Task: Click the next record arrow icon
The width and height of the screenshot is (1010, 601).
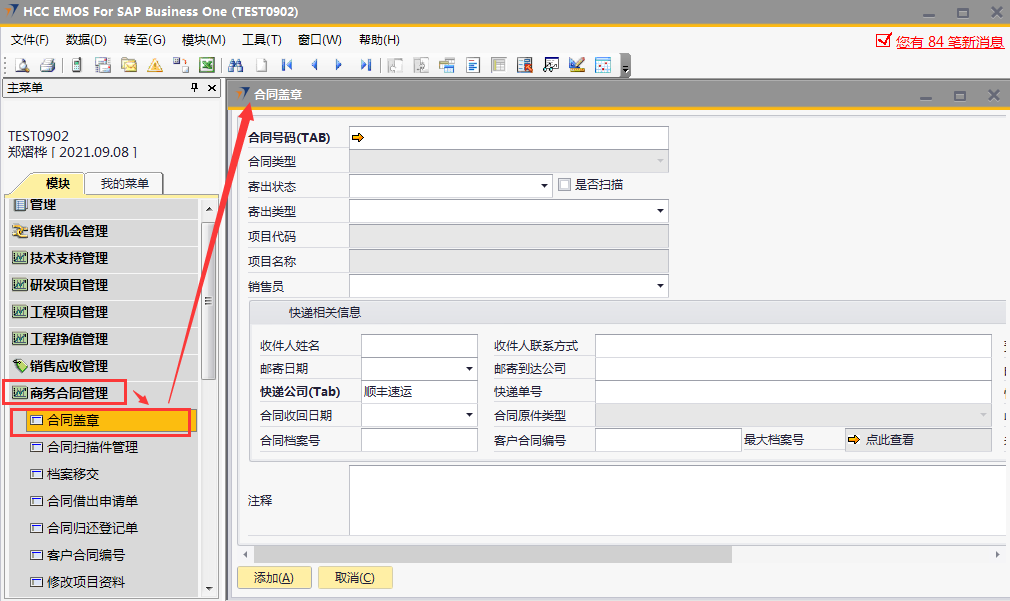Action: pyautogui.click(x=339, y=65)
